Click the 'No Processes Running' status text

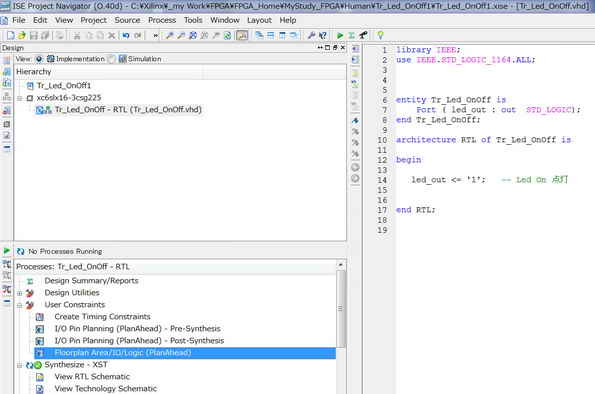point(65,252)
